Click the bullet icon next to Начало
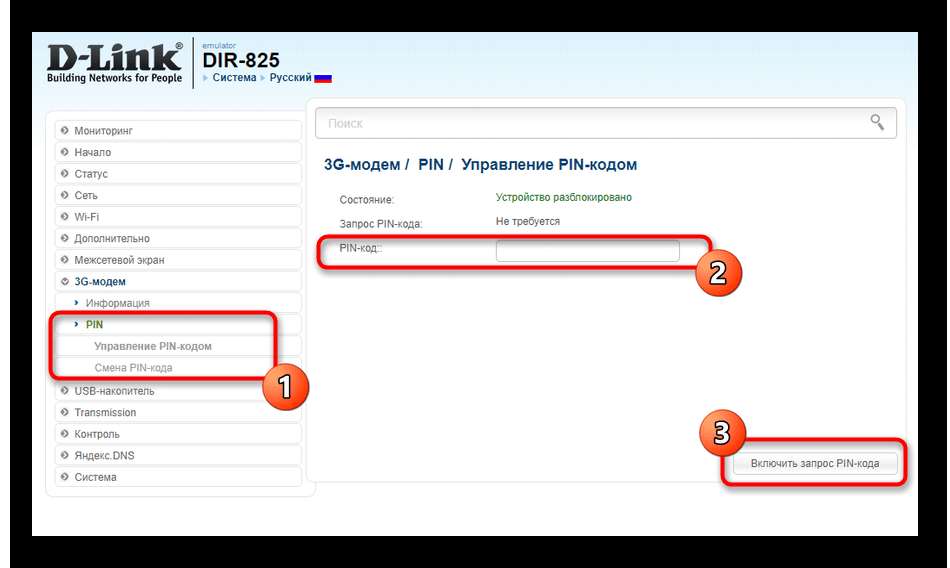950x568 pixels. pos(65,152)
